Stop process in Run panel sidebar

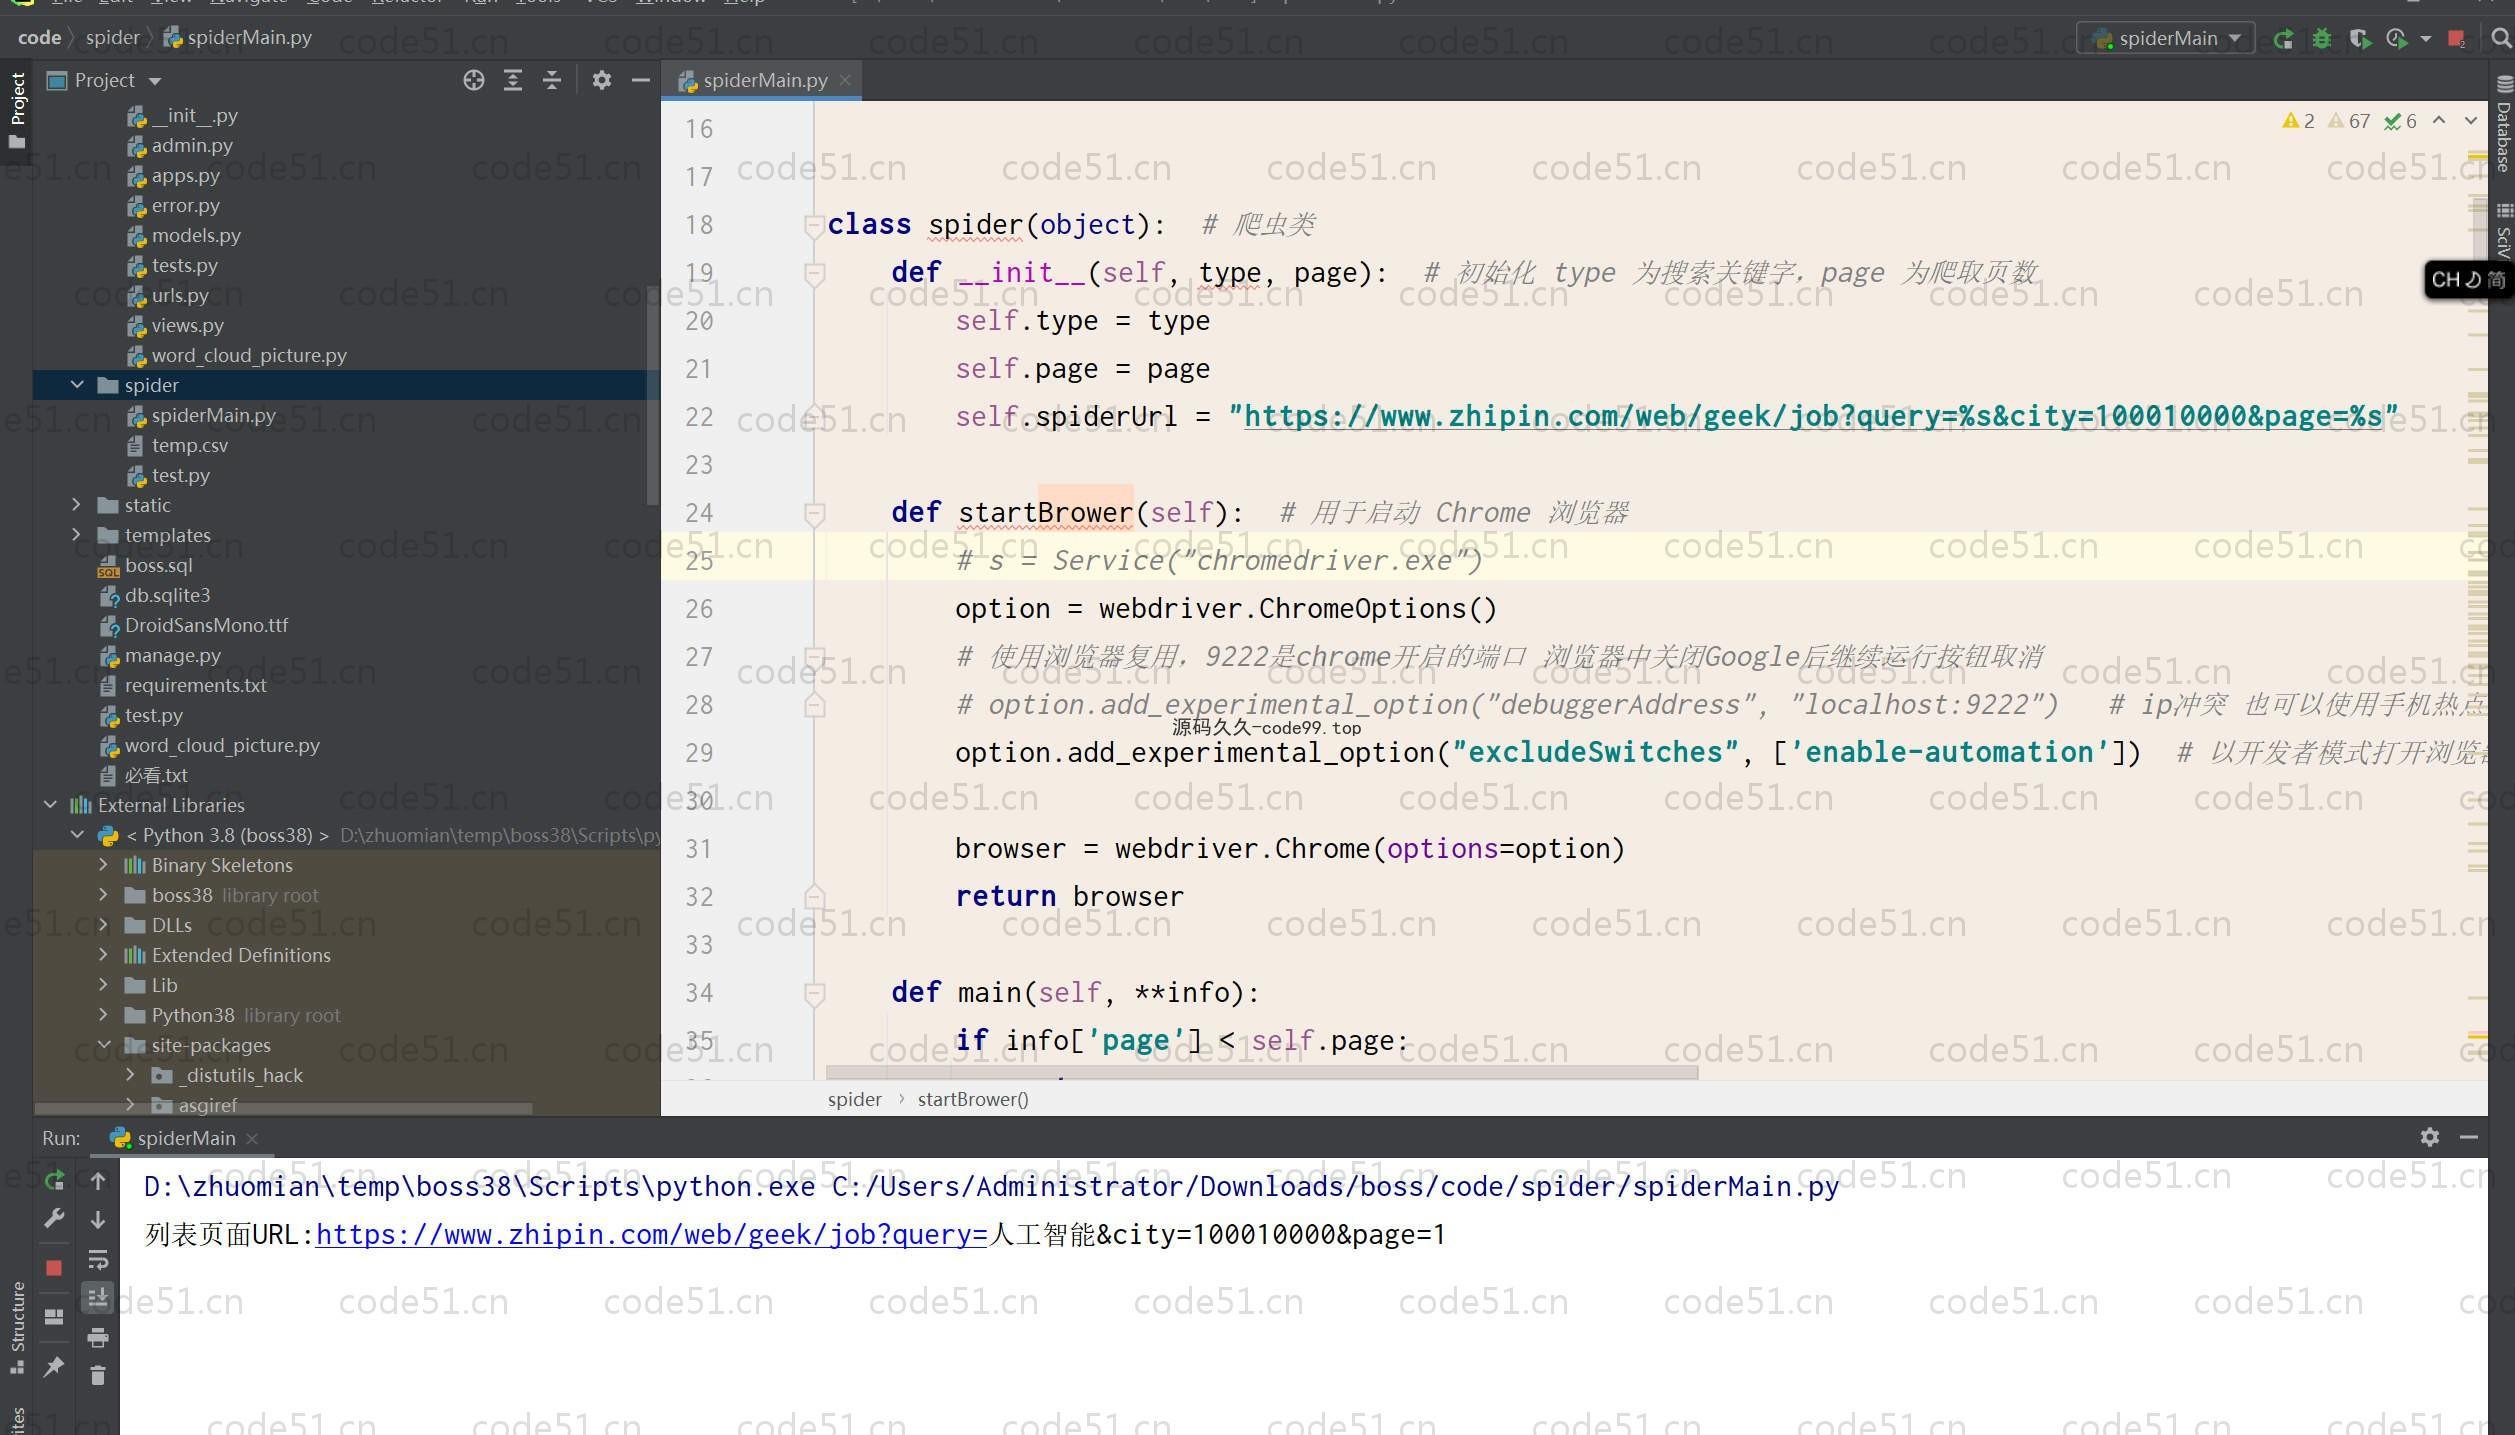(x=54, y=1268)
